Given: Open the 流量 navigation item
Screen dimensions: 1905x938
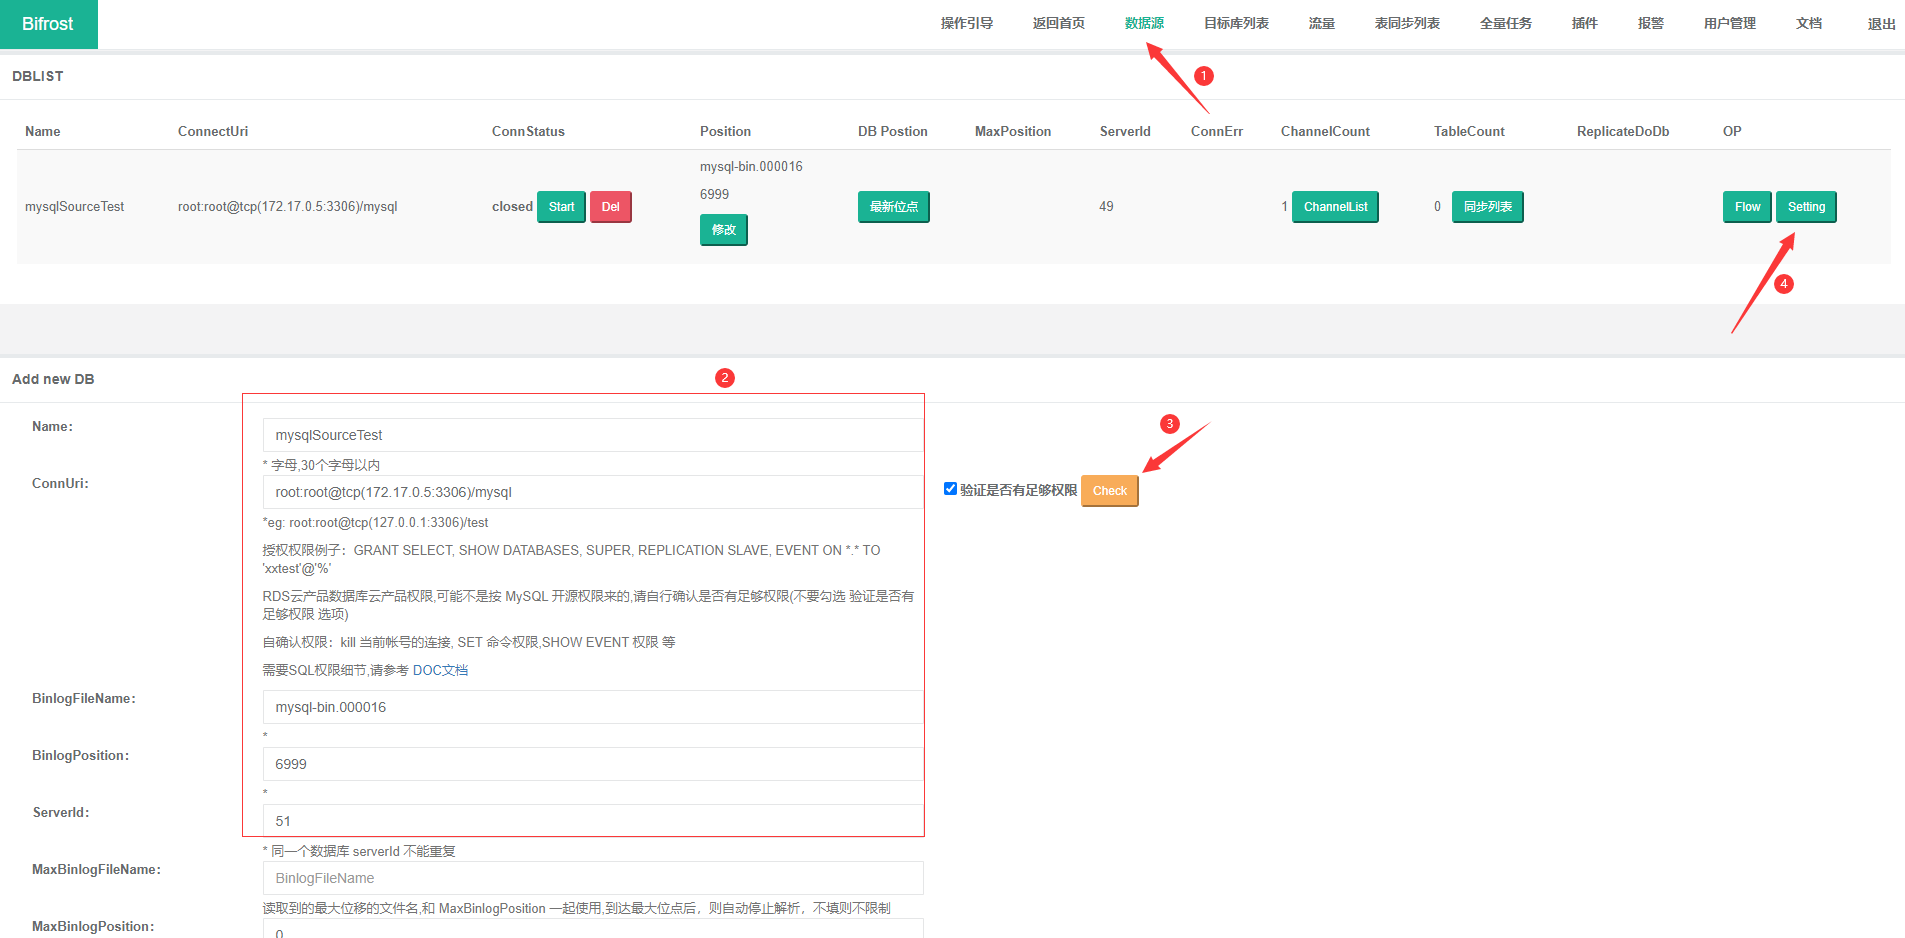Looking at the screenshot, I should click(1321, 23).
